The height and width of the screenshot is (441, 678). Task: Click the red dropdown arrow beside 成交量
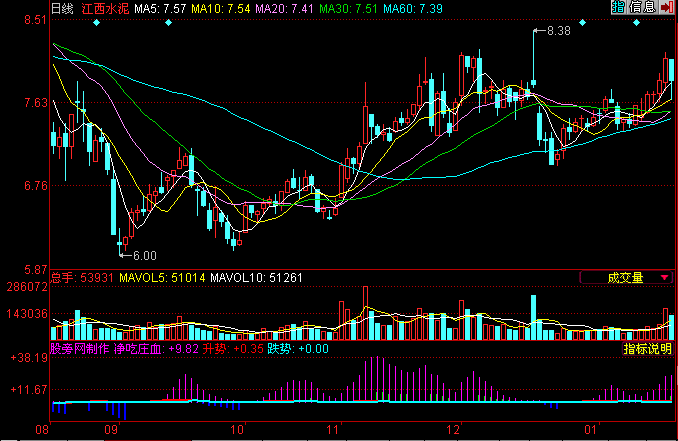(663, 277)
